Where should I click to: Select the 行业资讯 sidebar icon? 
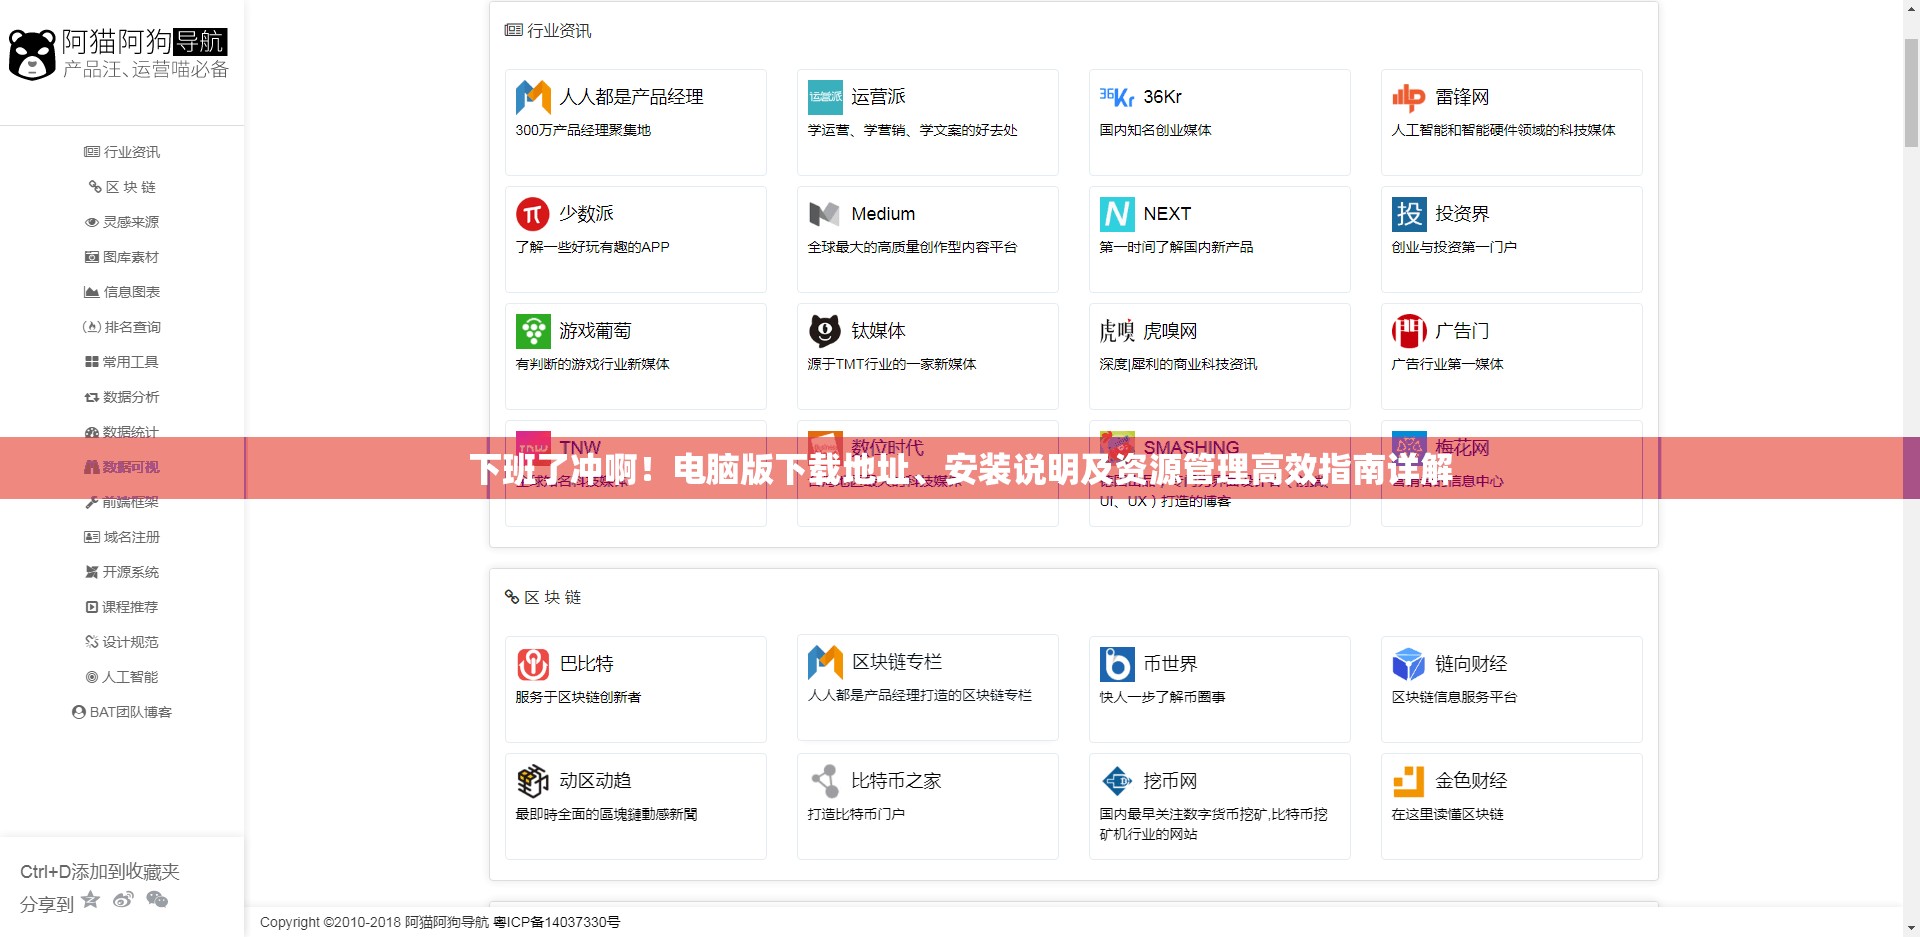pos(92,152)
